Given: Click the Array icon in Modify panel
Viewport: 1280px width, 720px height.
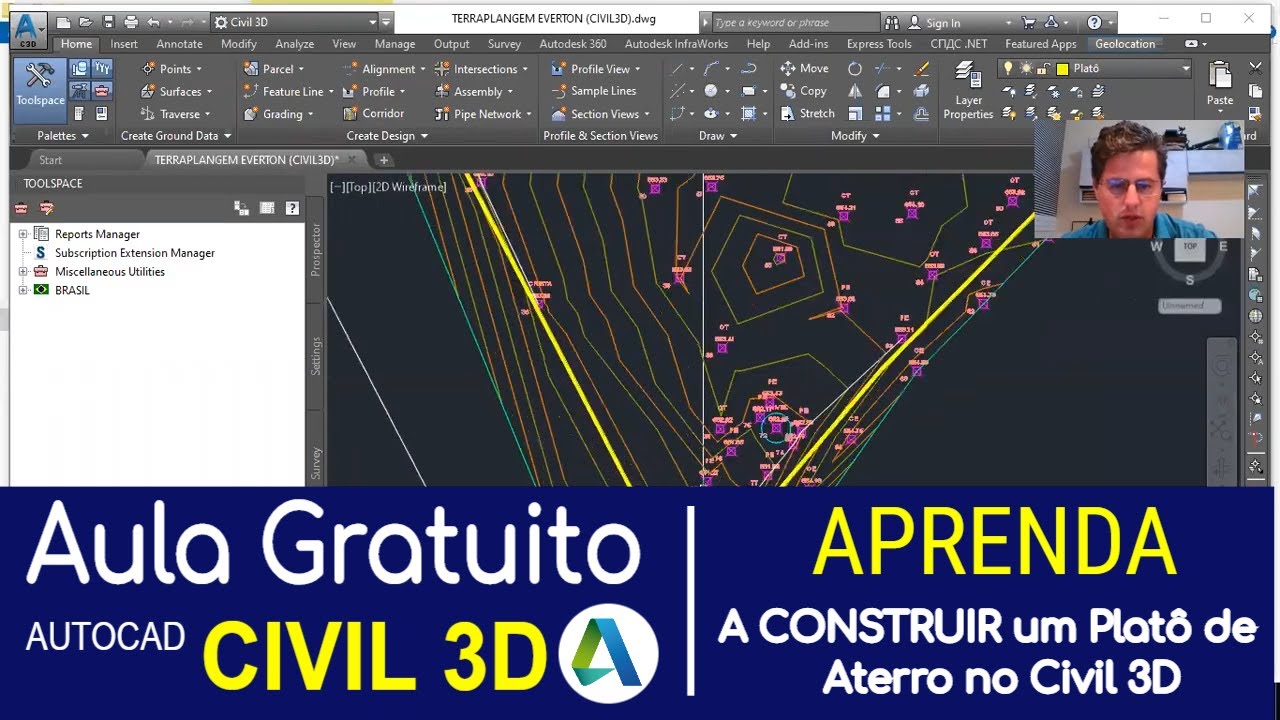Looking at the screenshot, I should 883,114.
